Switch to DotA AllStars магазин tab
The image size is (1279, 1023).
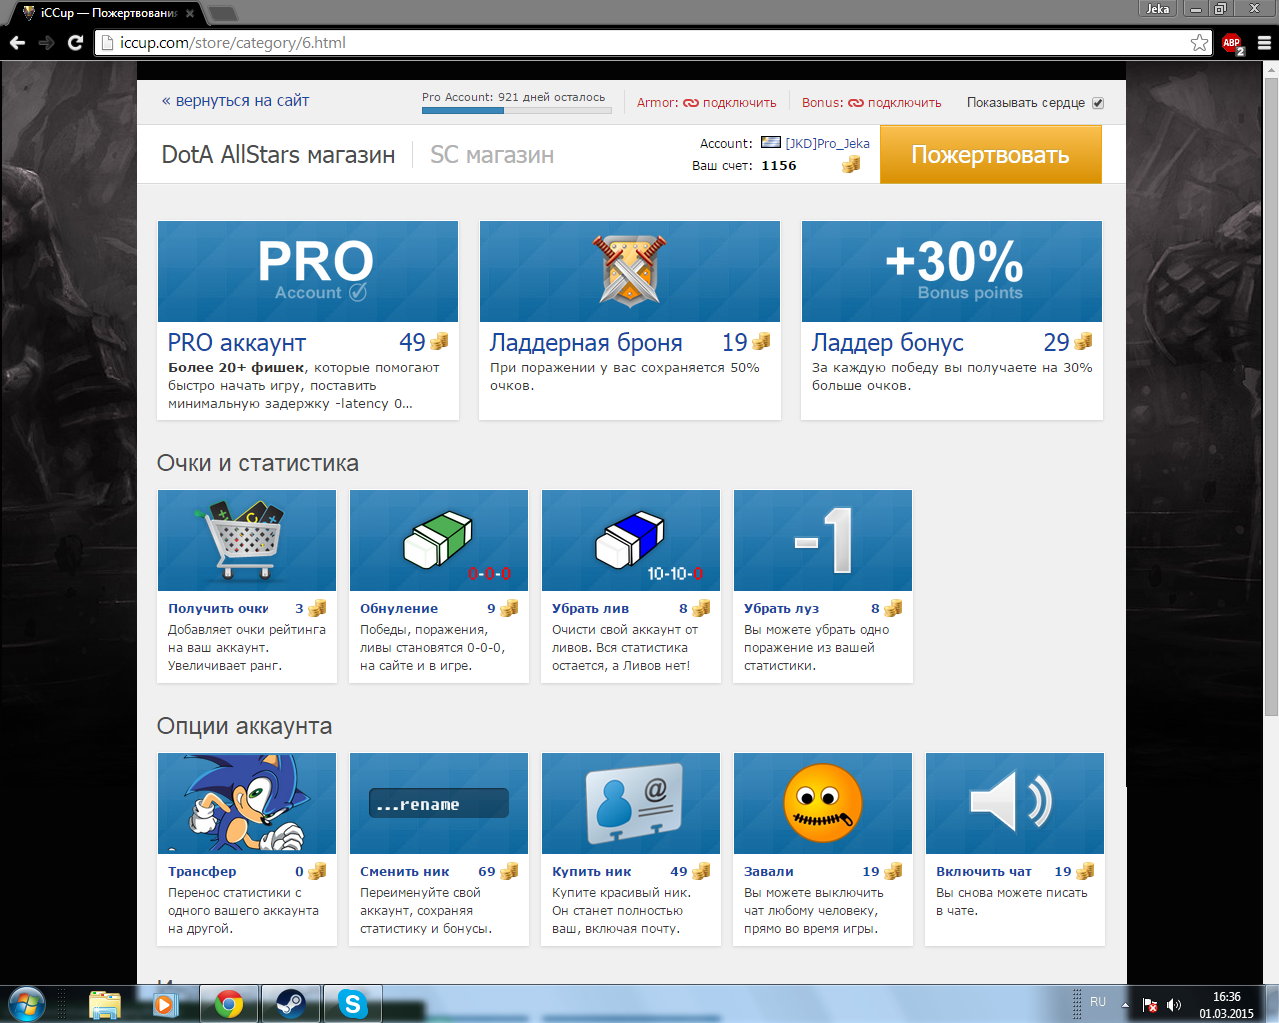[x=278, y=155]
